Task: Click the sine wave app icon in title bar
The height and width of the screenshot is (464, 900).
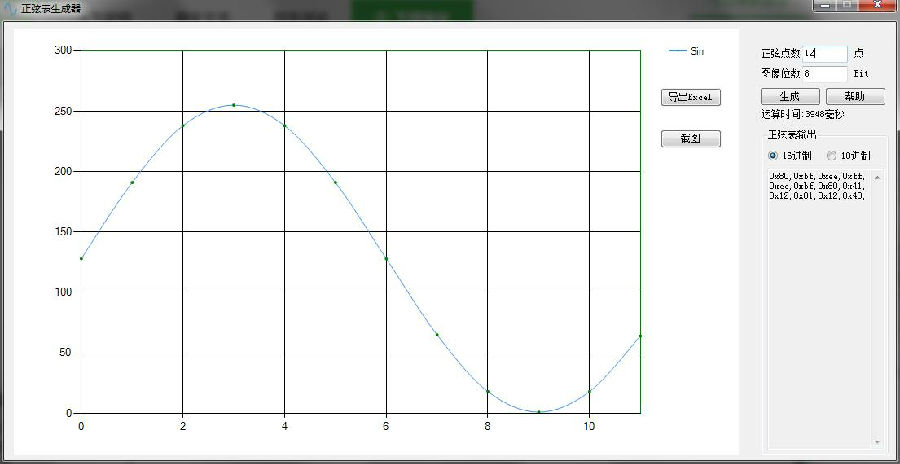Action: pyautogui.click(x=9, y=9)
